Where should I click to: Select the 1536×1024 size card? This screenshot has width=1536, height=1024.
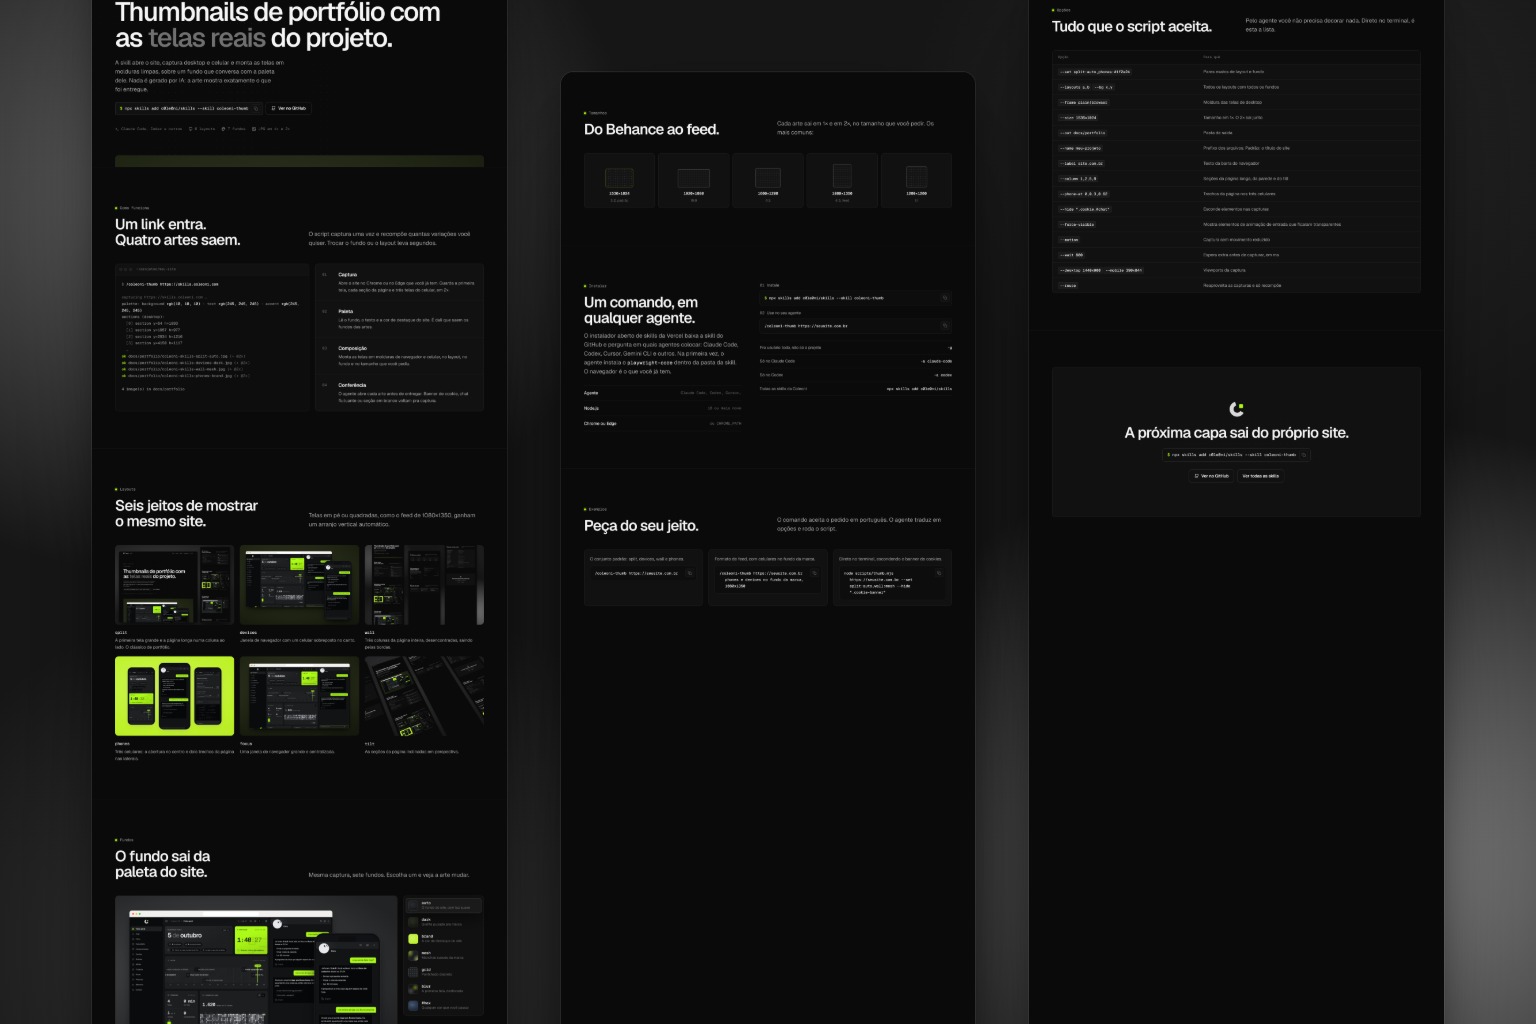point(620,180)
